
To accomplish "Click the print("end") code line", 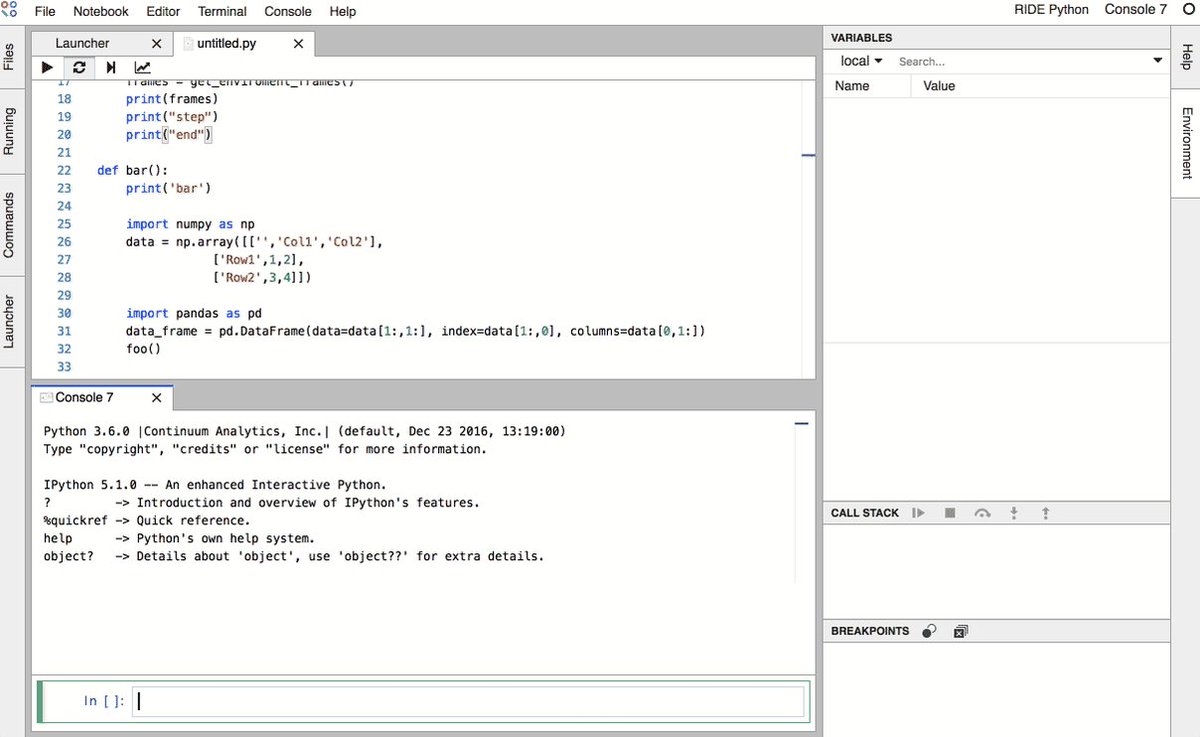I will coord(169,135).
